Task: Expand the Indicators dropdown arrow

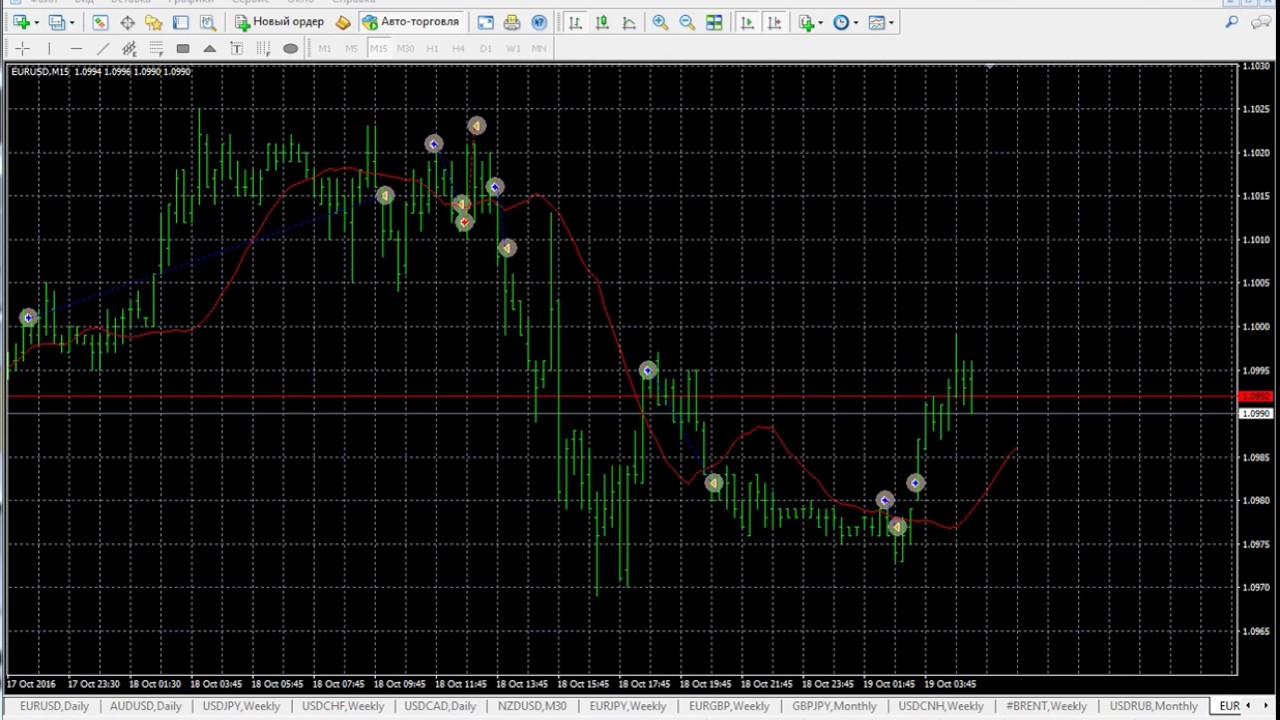Action: click(821, 22)
